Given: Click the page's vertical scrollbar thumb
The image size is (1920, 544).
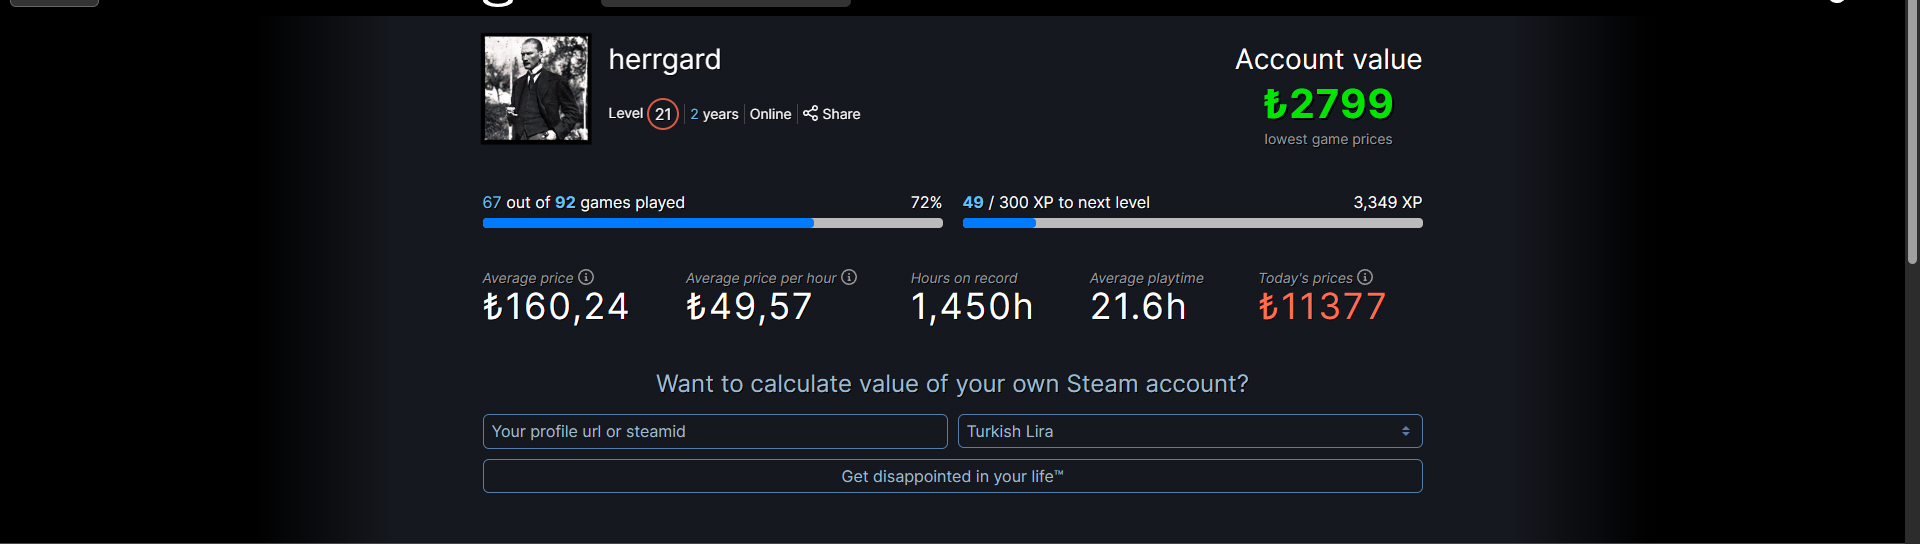Looking at the screenshot, I should click(x=1912, y=130).
